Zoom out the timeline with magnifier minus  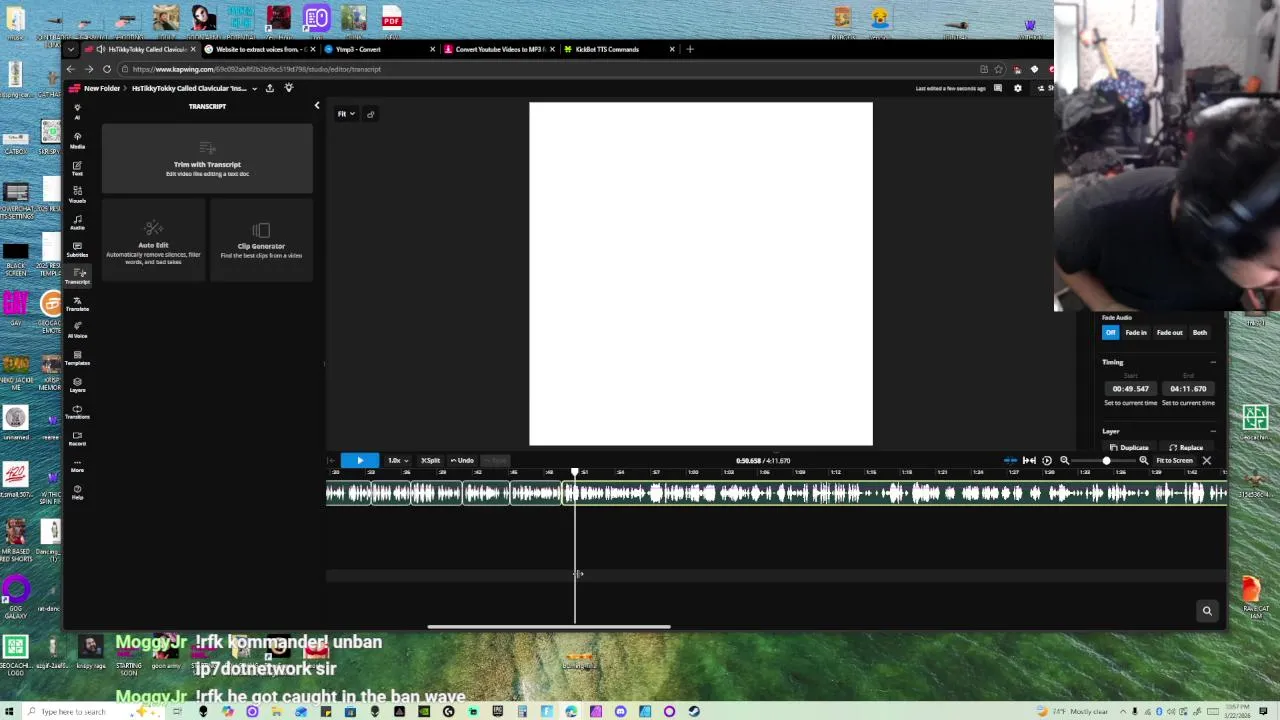[x=1064, y=460]
